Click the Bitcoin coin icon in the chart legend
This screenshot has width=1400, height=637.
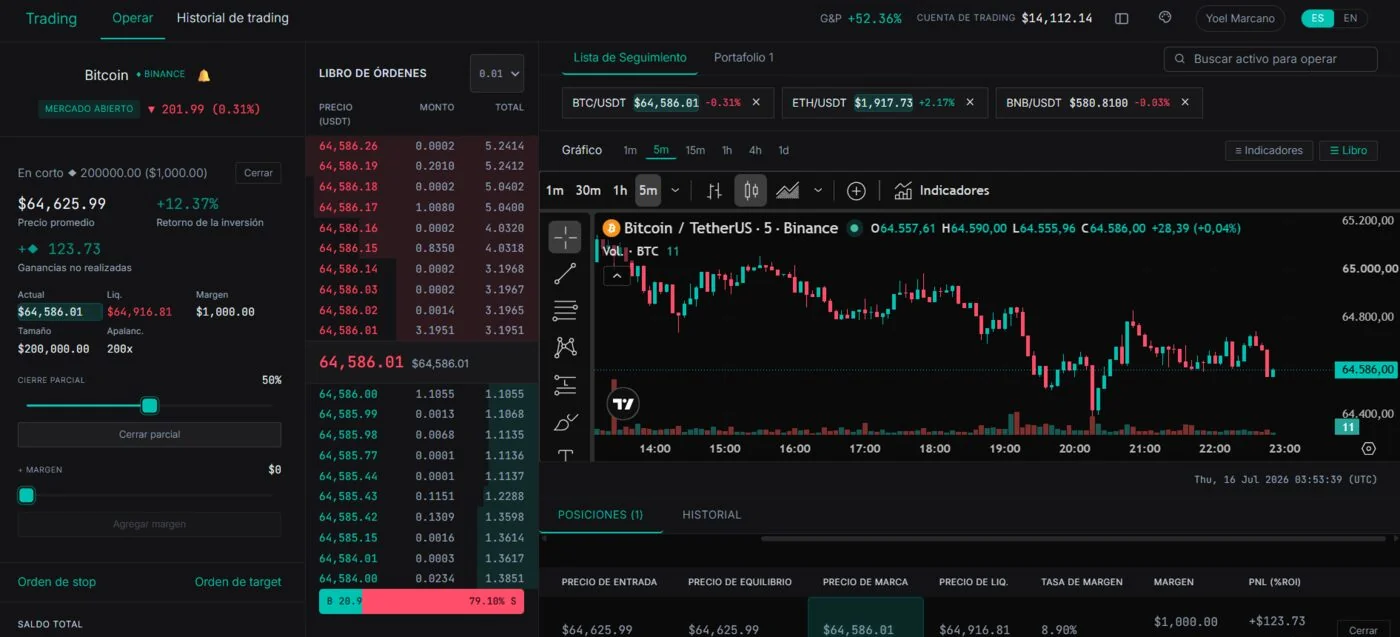click(610, 228)
